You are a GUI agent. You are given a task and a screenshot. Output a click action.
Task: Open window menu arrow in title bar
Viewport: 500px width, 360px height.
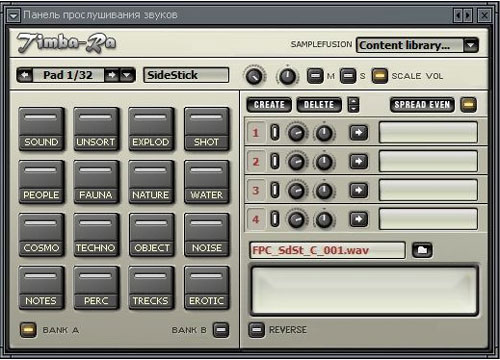[13, 15]
